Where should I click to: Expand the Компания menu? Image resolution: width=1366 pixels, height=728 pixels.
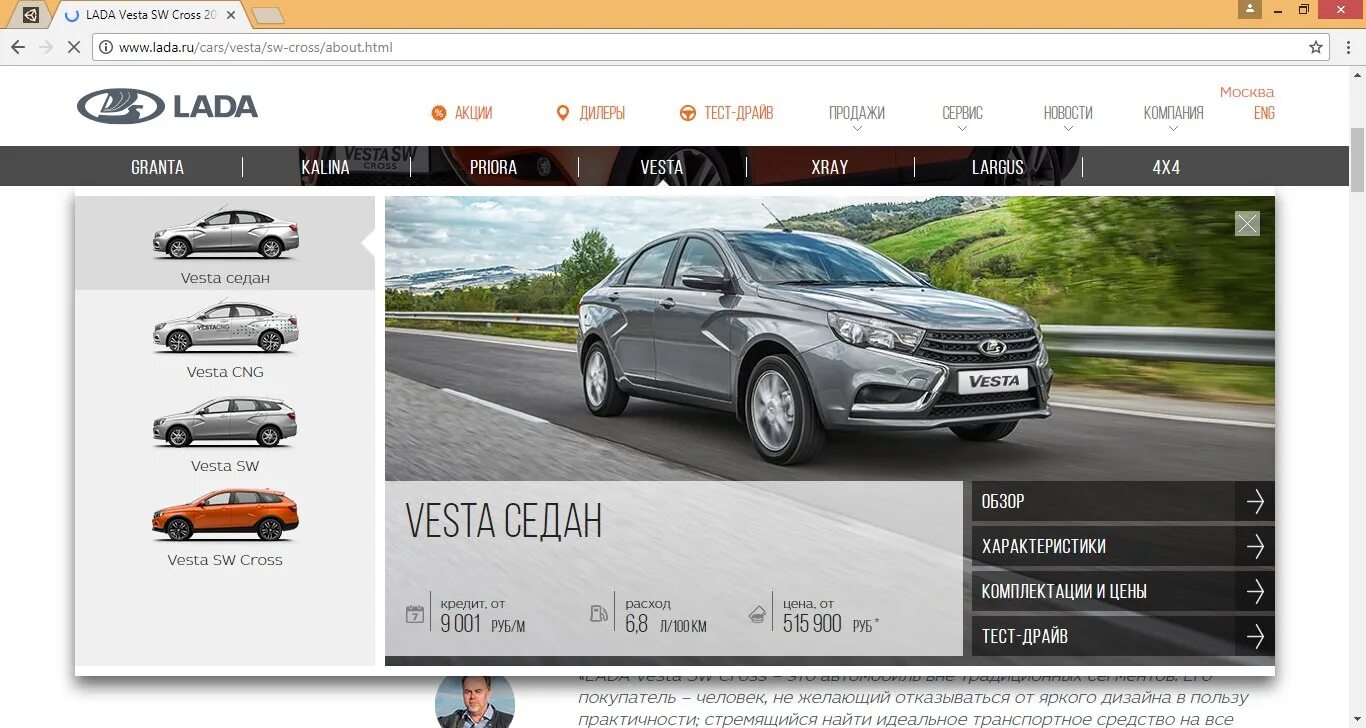tap(1173, 113)
